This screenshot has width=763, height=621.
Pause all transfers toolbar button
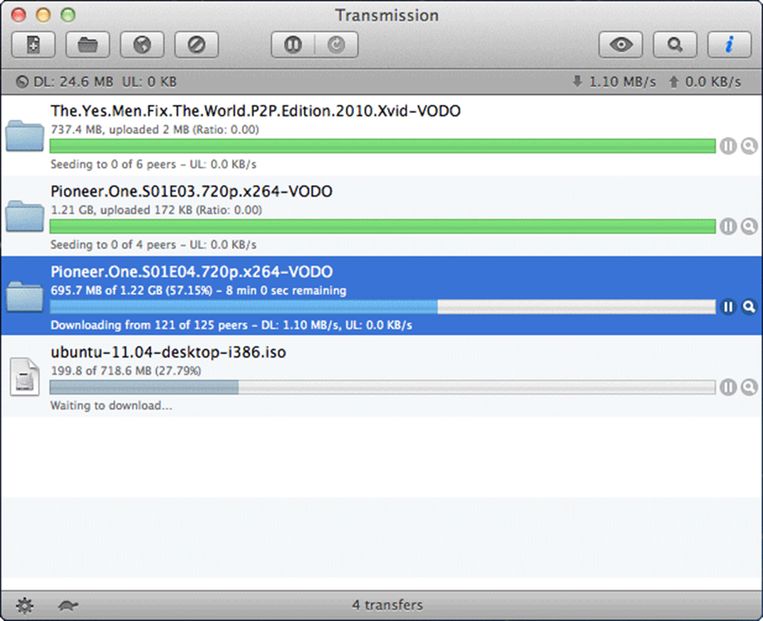pyautogui.click(x=293, y=45)
